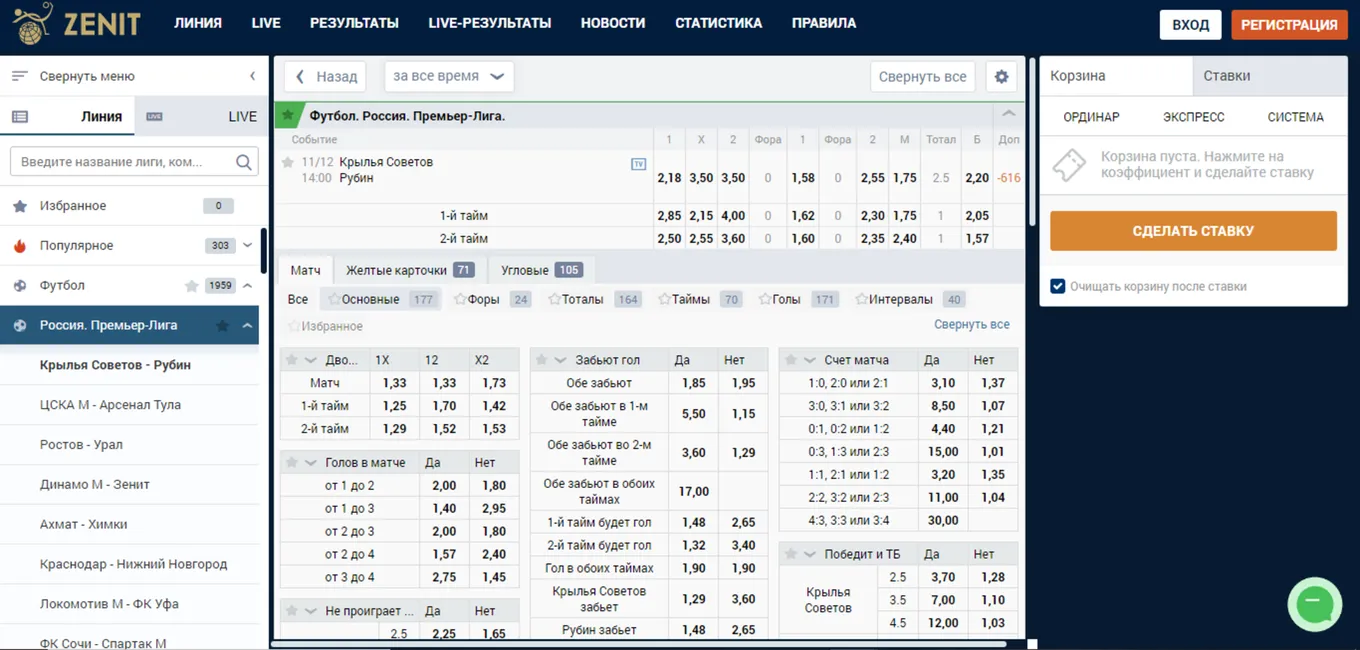Click the TV broadcast icon for Крылья Советов
This screenshot has width=1360, height=650.
[639, 164]
